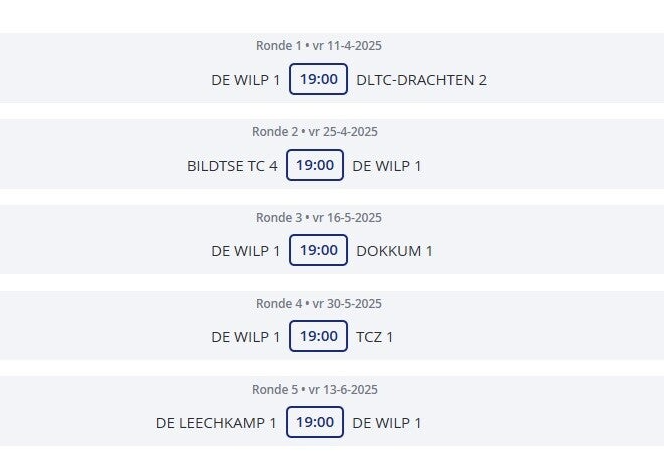This screenshot has height=476, width=664.
Task: Select the Ronde 2 vr 25-4-2025 header
Action: pyautogui.click(x=315, y=132)
